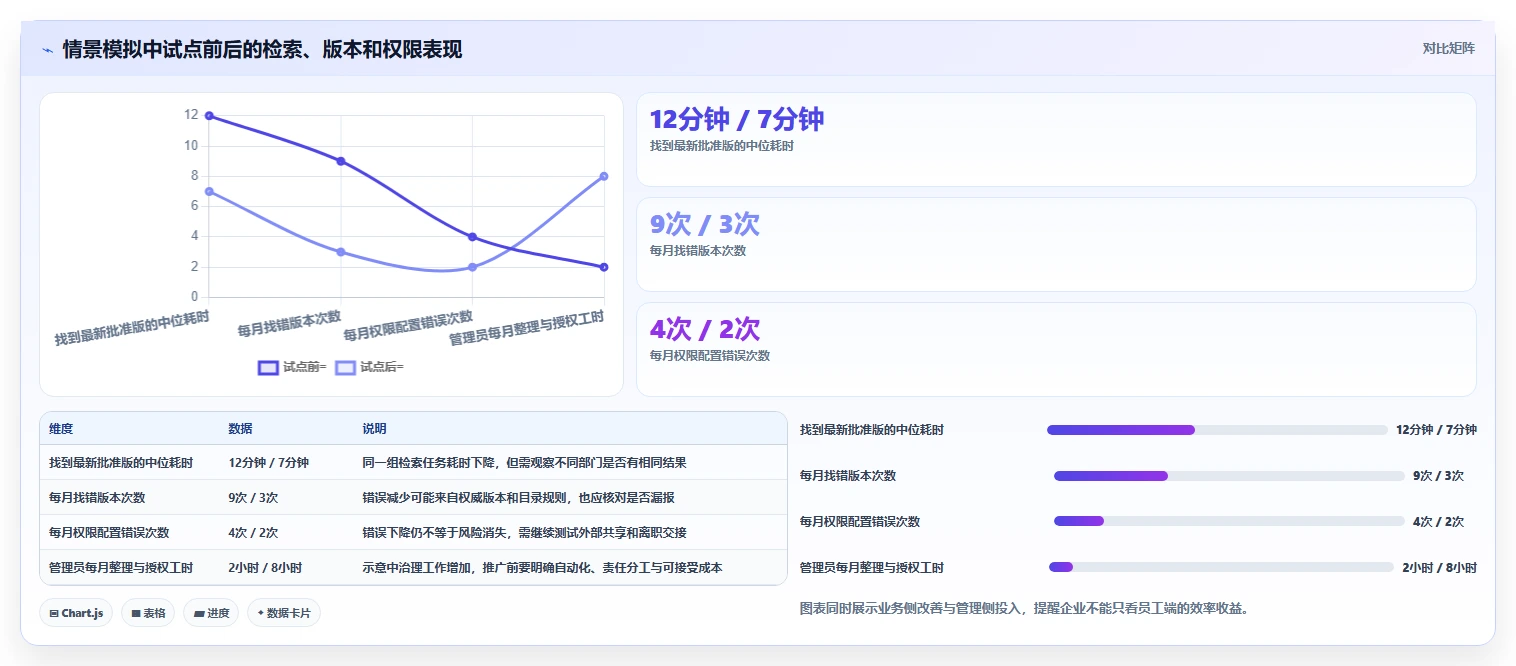Screen dimensions: 1516x666
Task: Select the 试点后 point at value 8
Action: [x=604, y=176]
